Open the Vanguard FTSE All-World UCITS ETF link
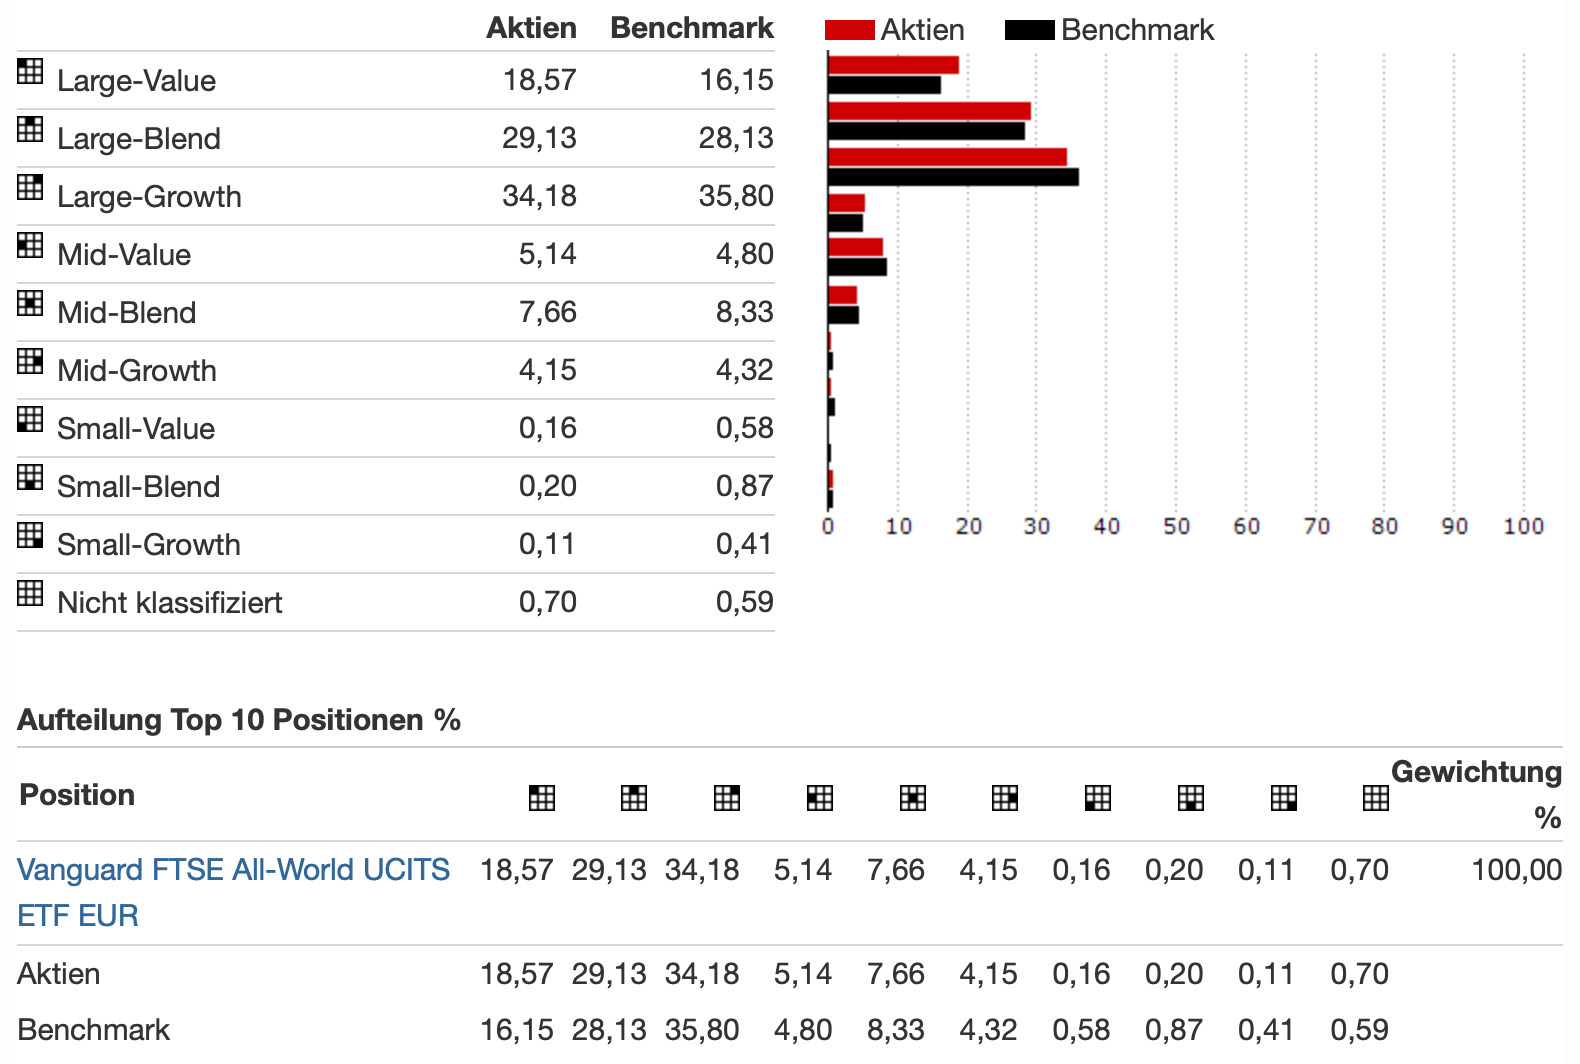 point(233,870)
